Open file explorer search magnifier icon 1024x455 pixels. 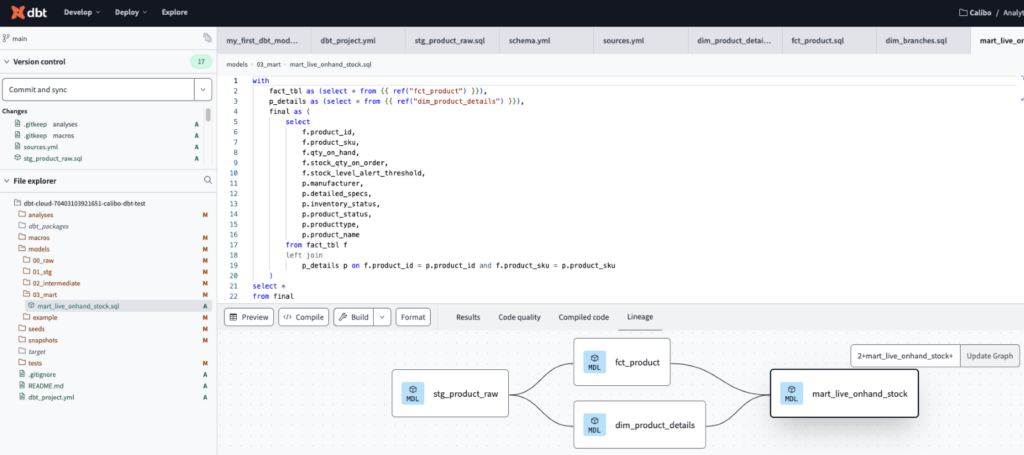point(208,180)
